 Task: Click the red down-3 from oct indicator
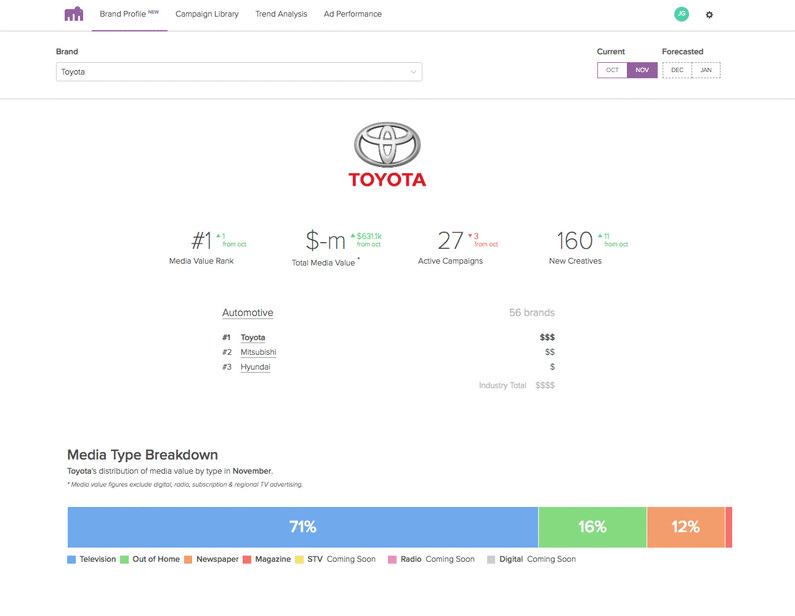483,240
